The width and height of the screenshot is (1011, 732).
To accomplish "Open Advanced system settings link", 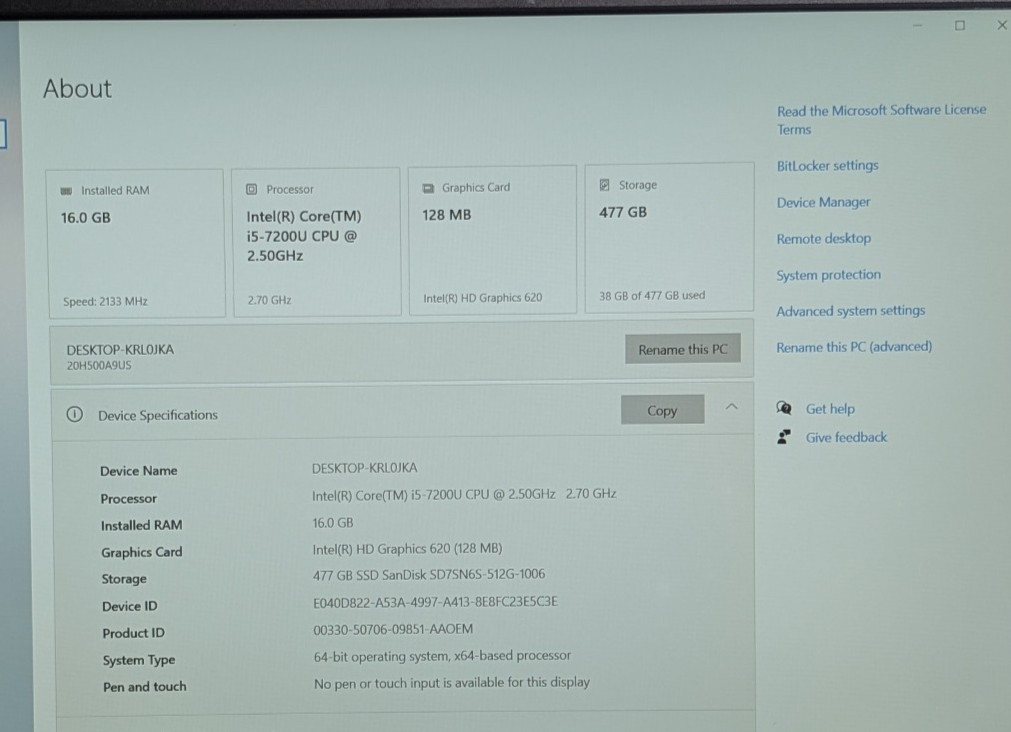I will click(850, 311).
